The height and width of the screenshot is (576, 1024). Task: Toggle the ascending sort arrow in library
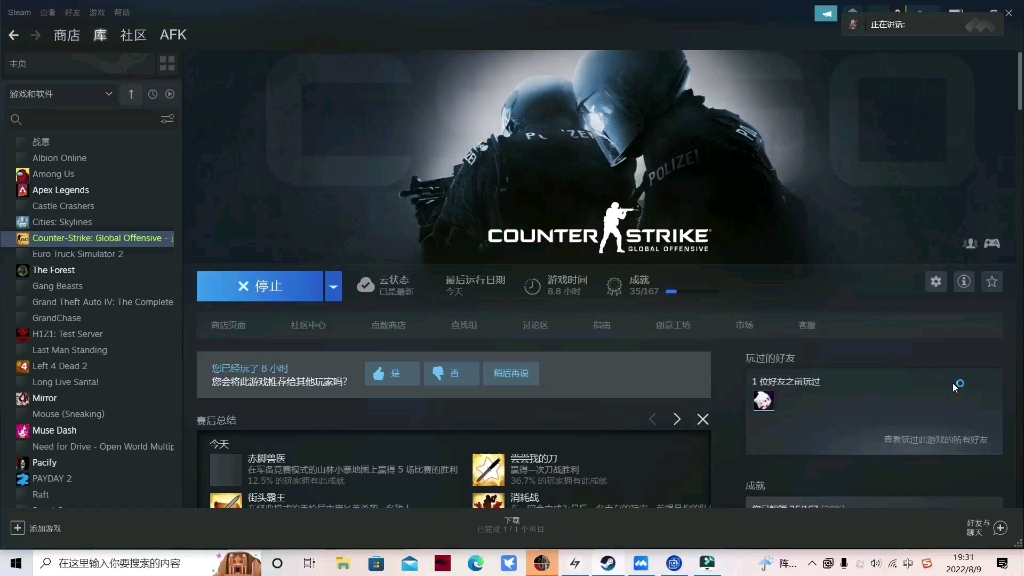130,93
